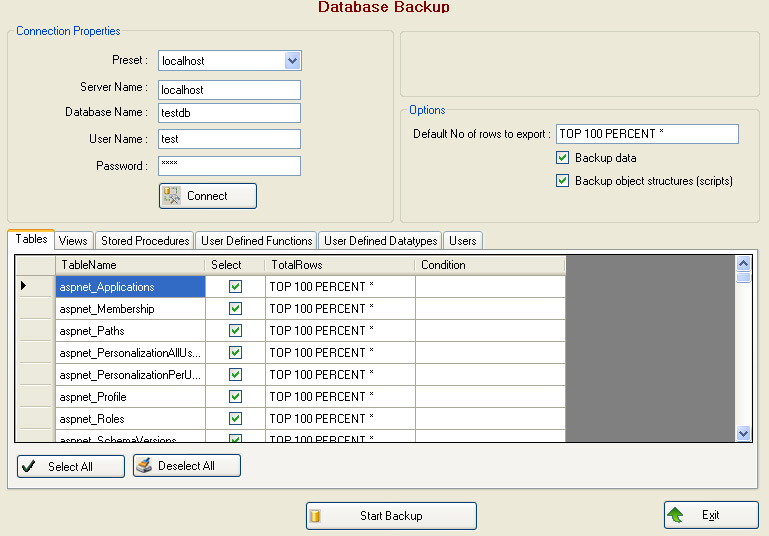Click the Condition column header

490,265
